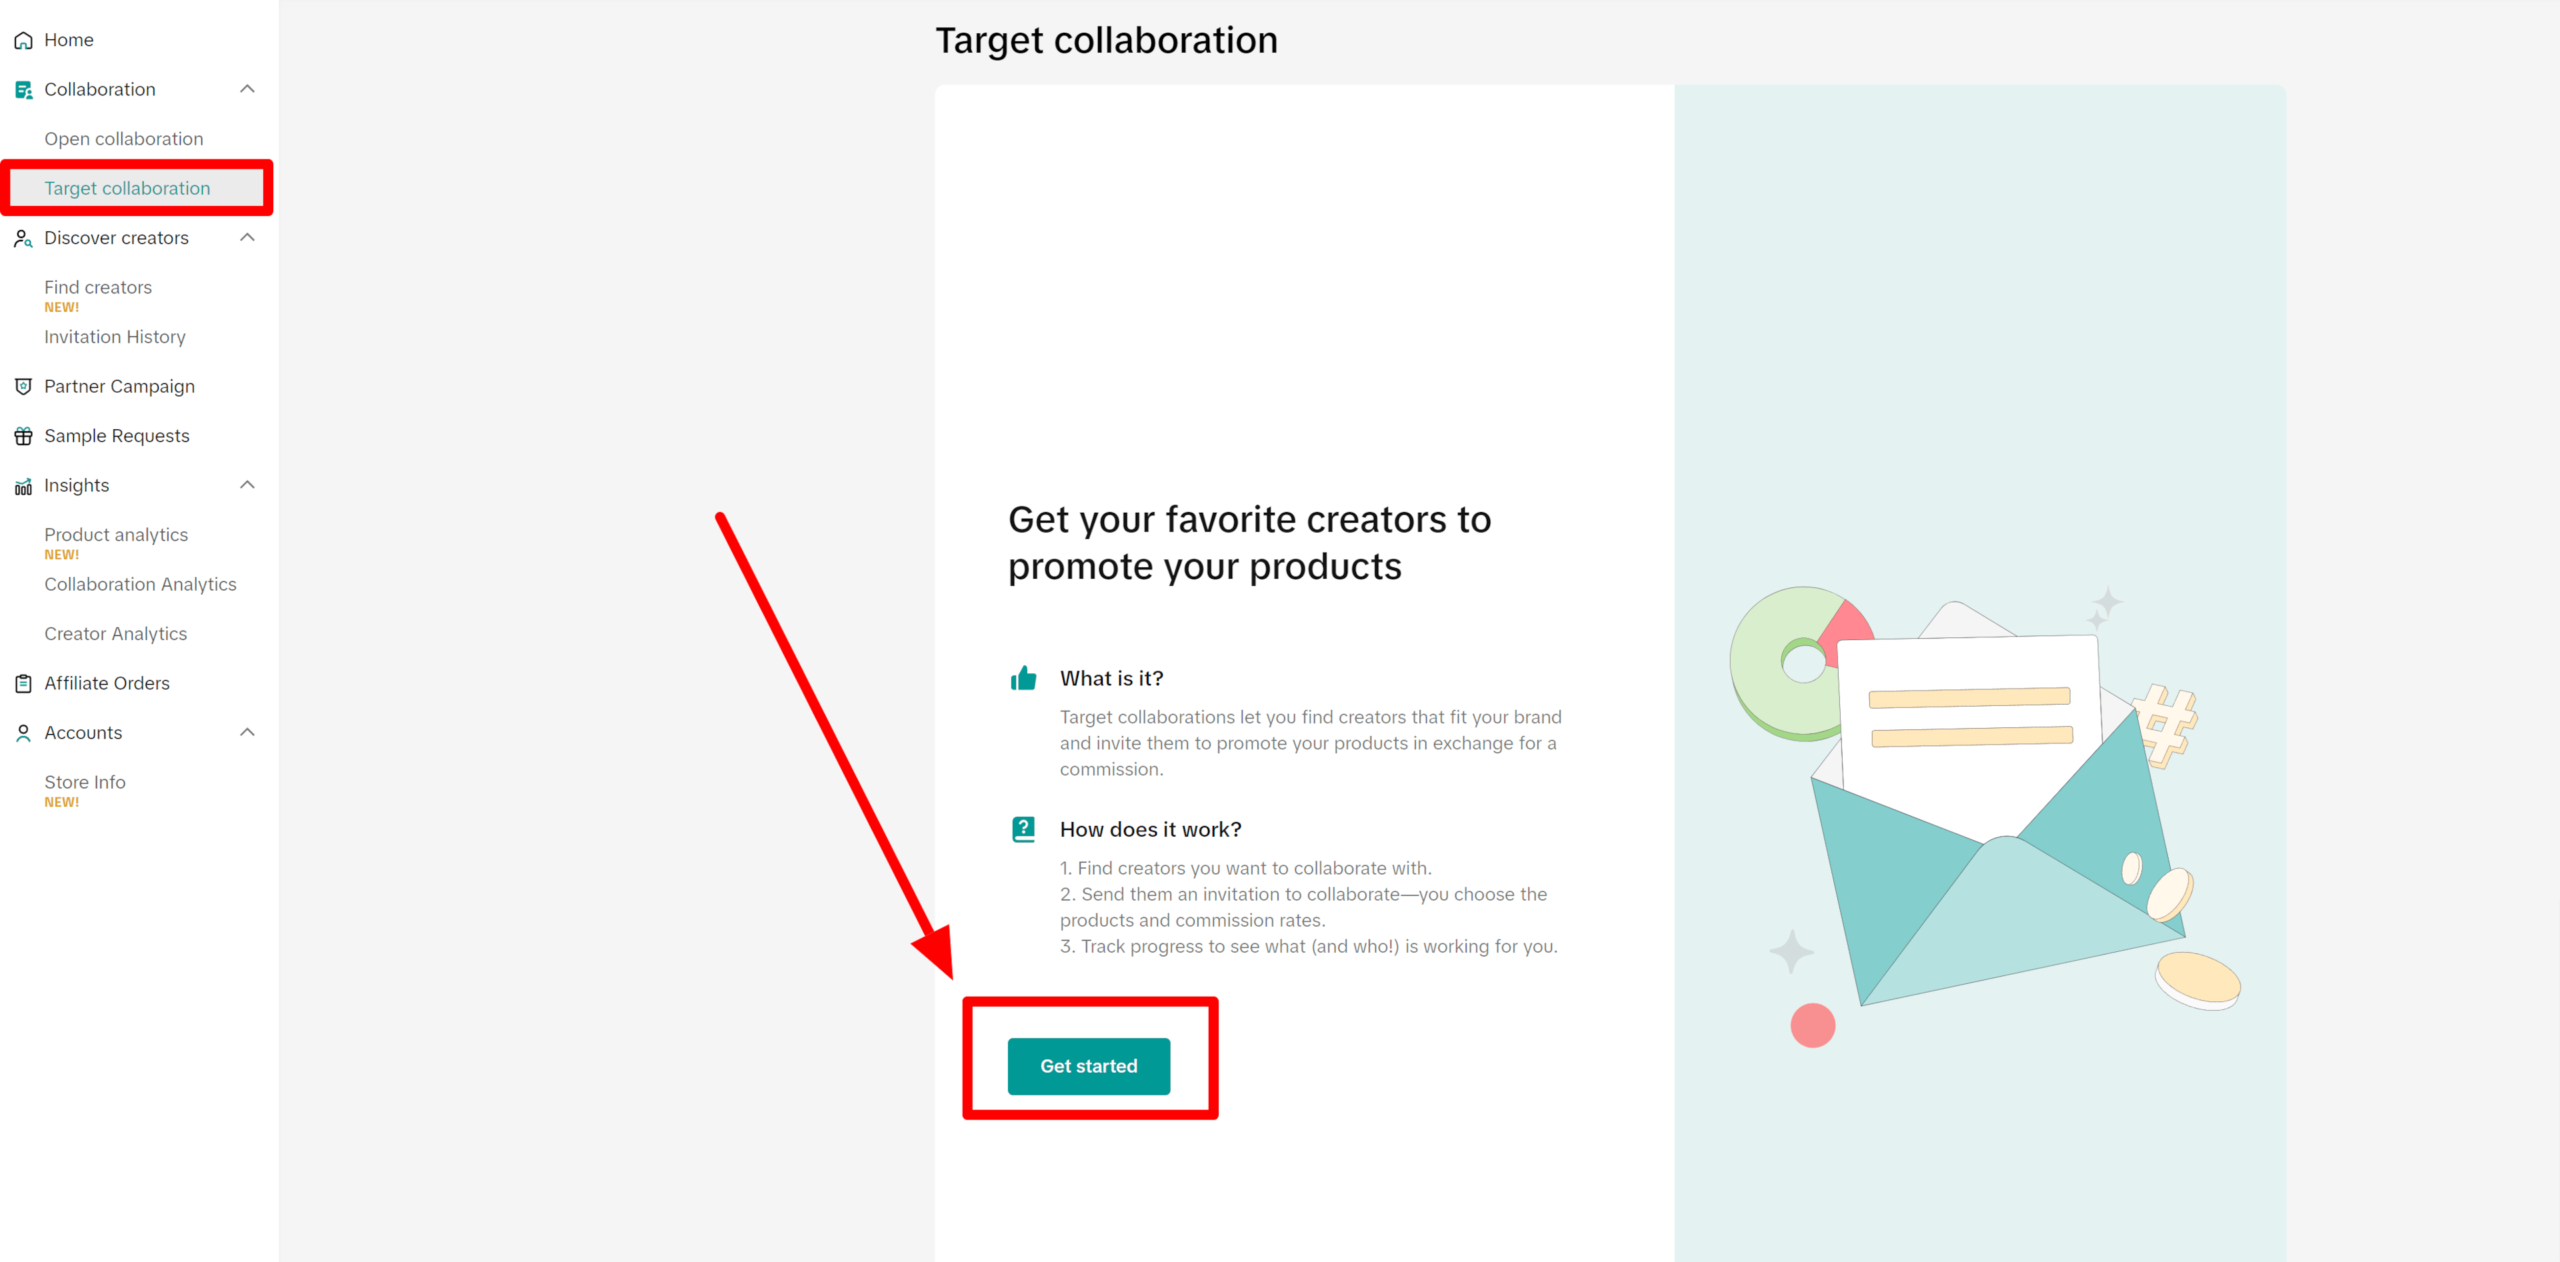The width and height of the screenshot is (2560, 1262).
Task: Go to Find creators page
Action: point(98,287)
